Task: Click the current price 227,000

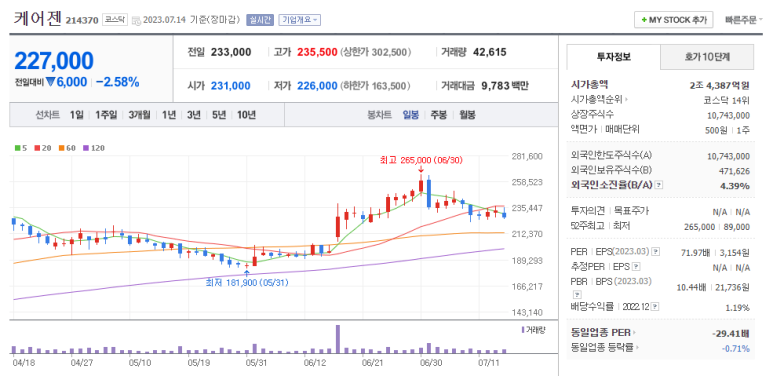Action: (54, 61)
